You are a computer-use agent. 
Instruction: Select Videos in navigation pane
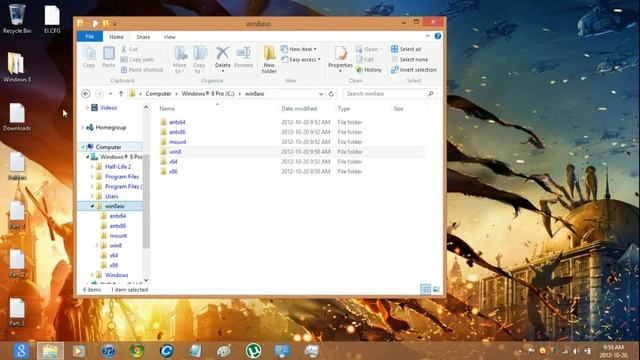point(109,108)
